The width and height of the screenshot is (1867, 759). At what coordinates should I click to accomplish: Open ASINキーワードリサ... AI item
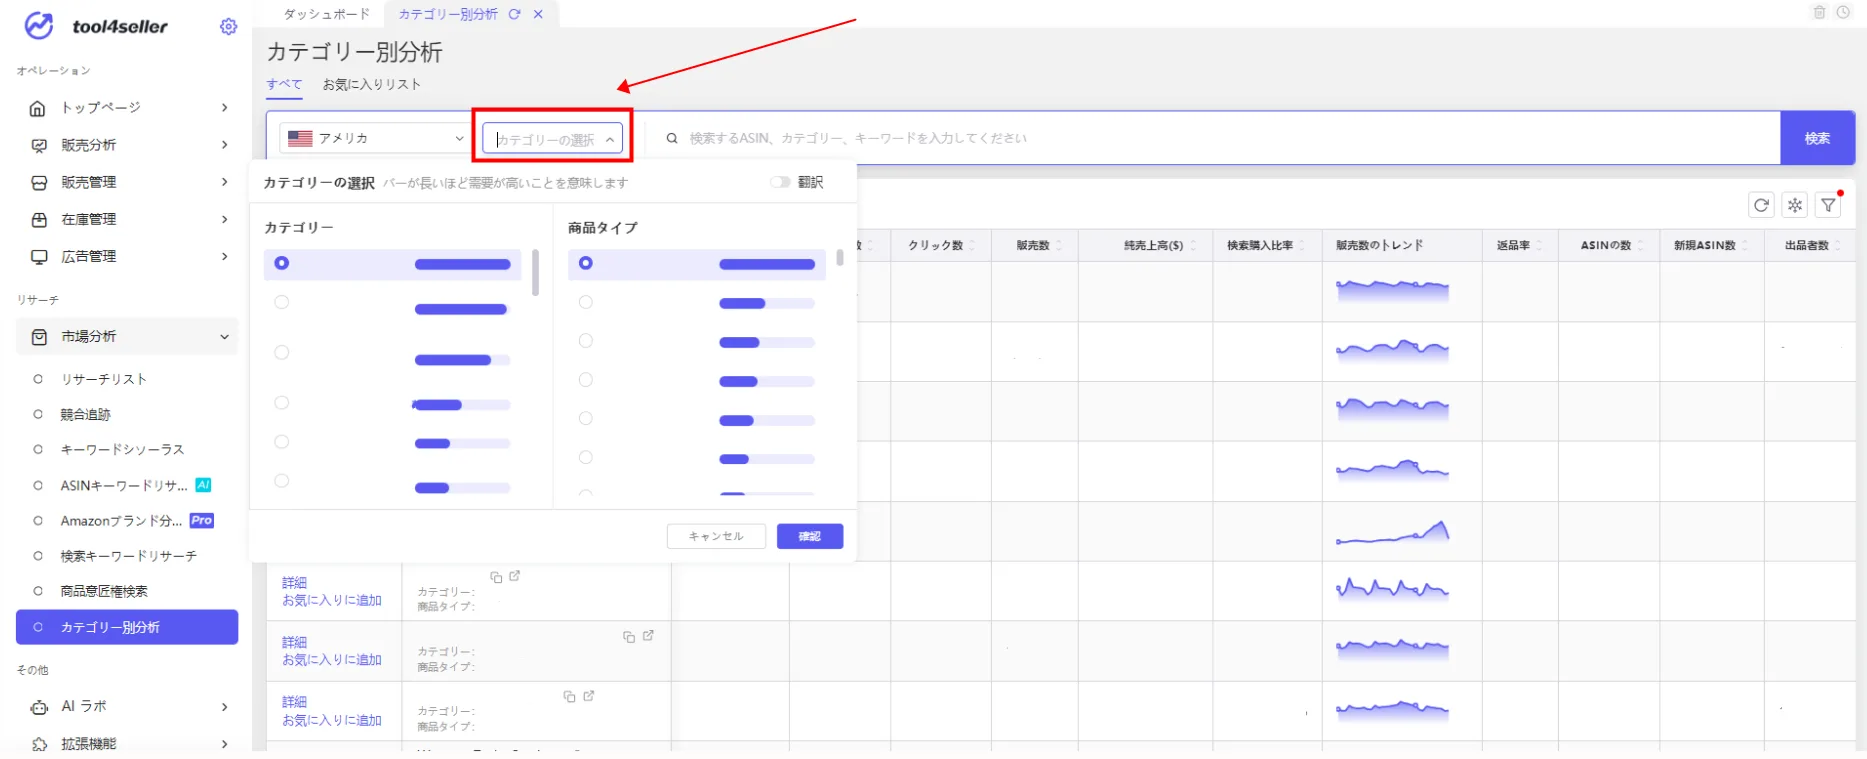pyautogui.click(x=124, y=485)
